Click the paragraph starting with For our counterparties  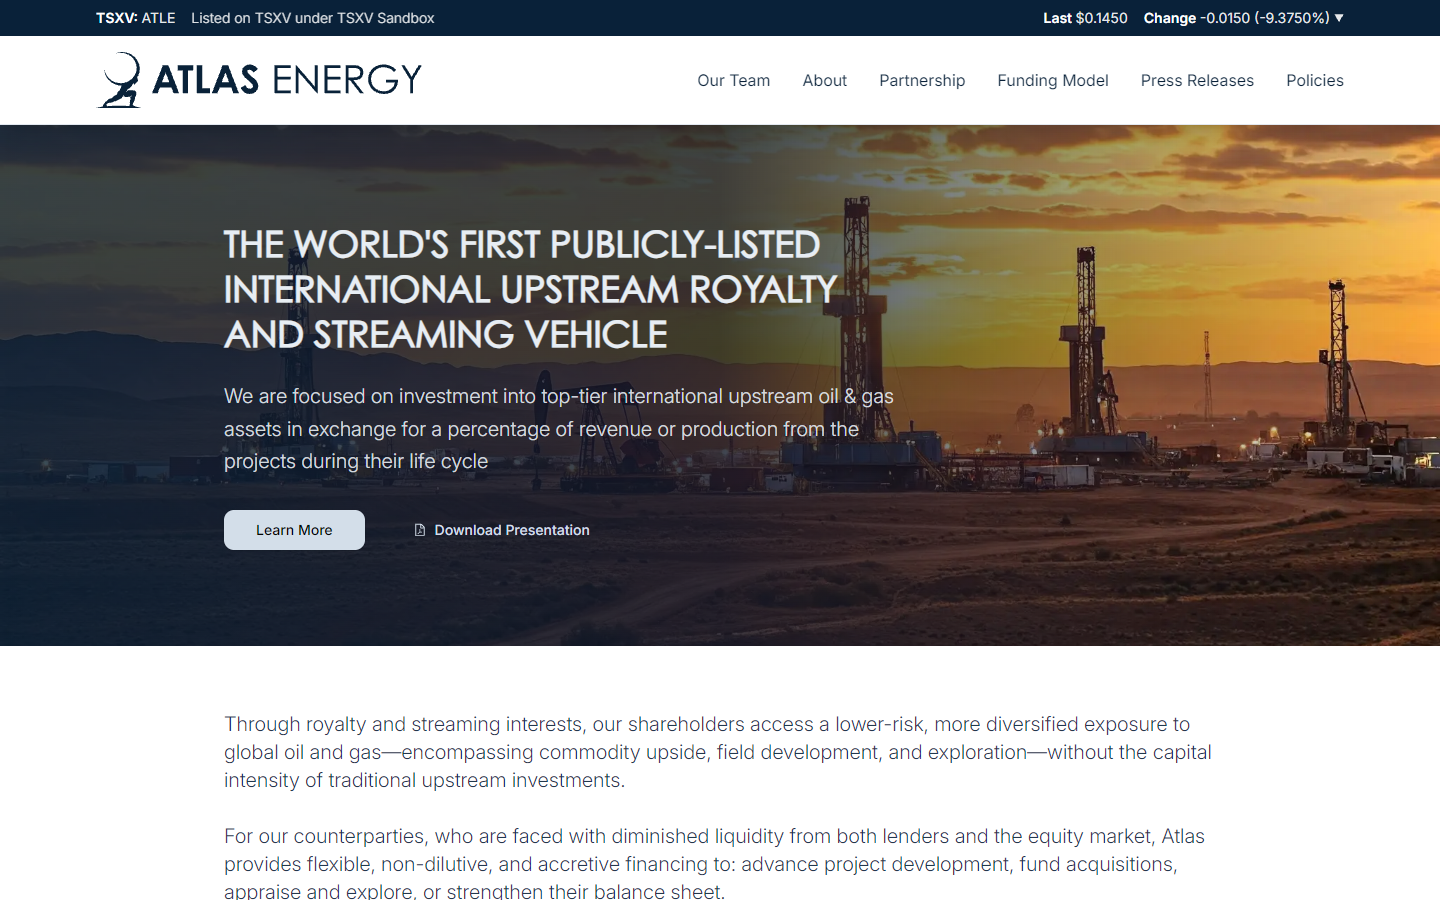714,863
